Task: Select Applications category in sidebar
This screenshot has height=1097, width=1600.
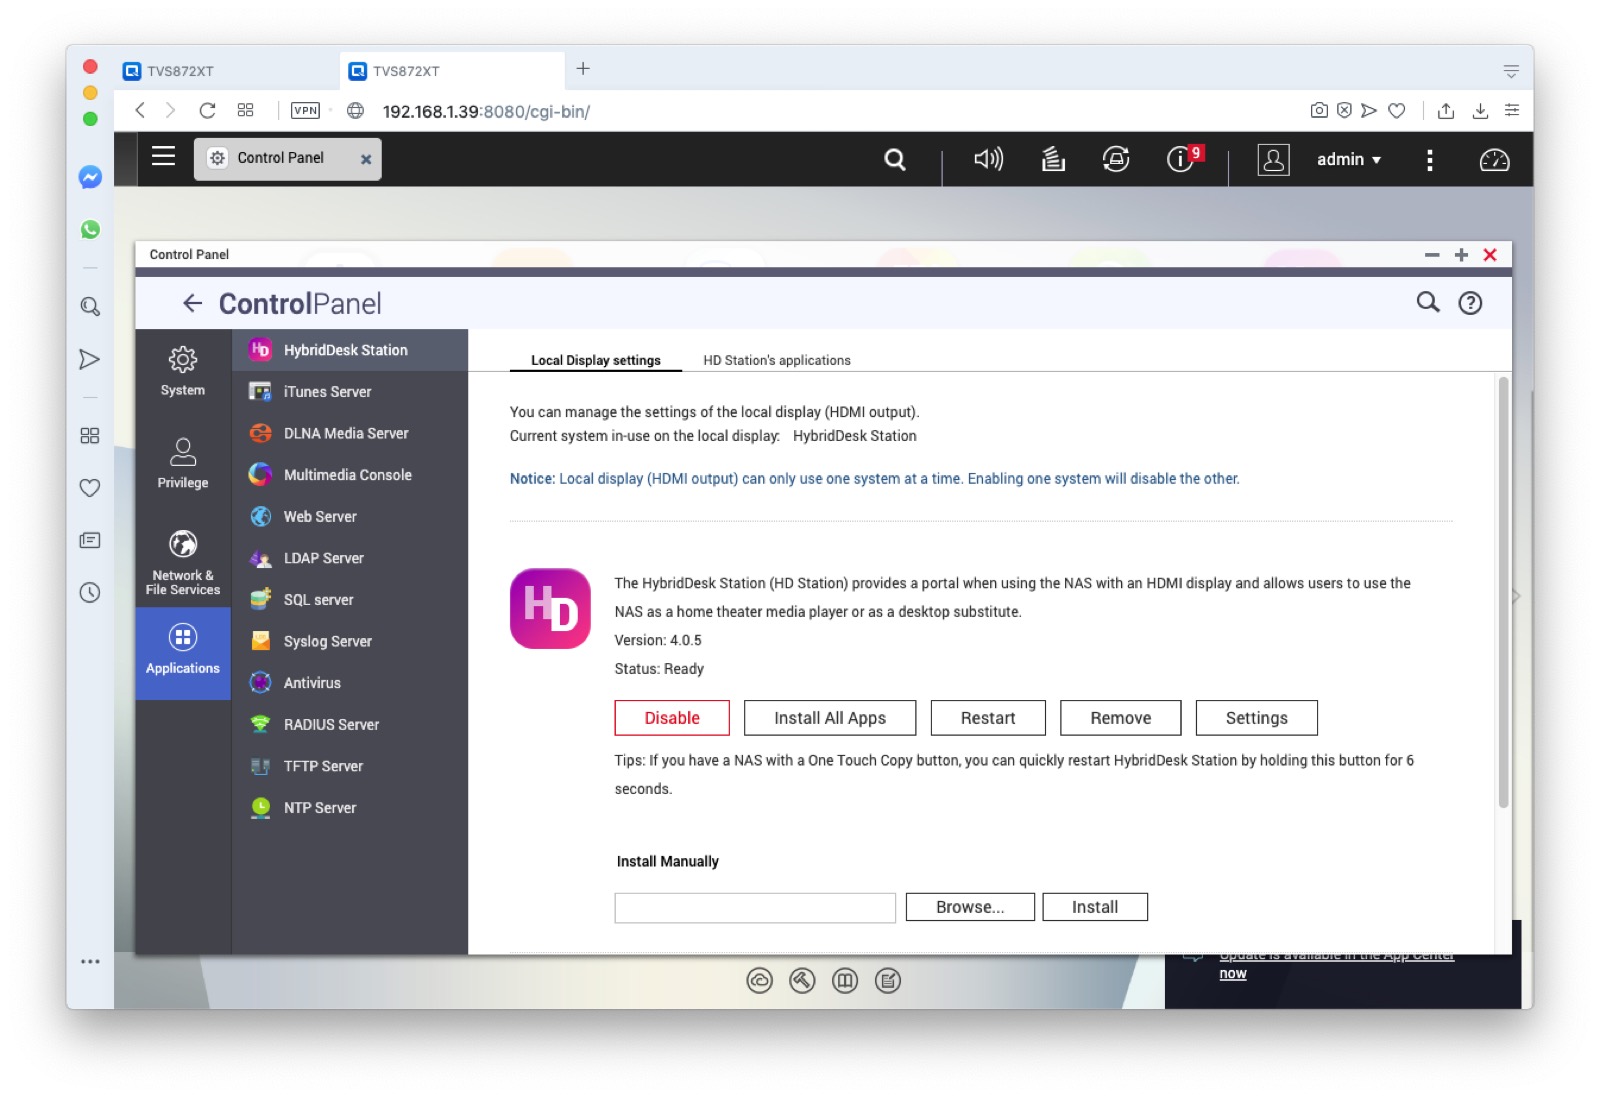Action: click(183, 653)
